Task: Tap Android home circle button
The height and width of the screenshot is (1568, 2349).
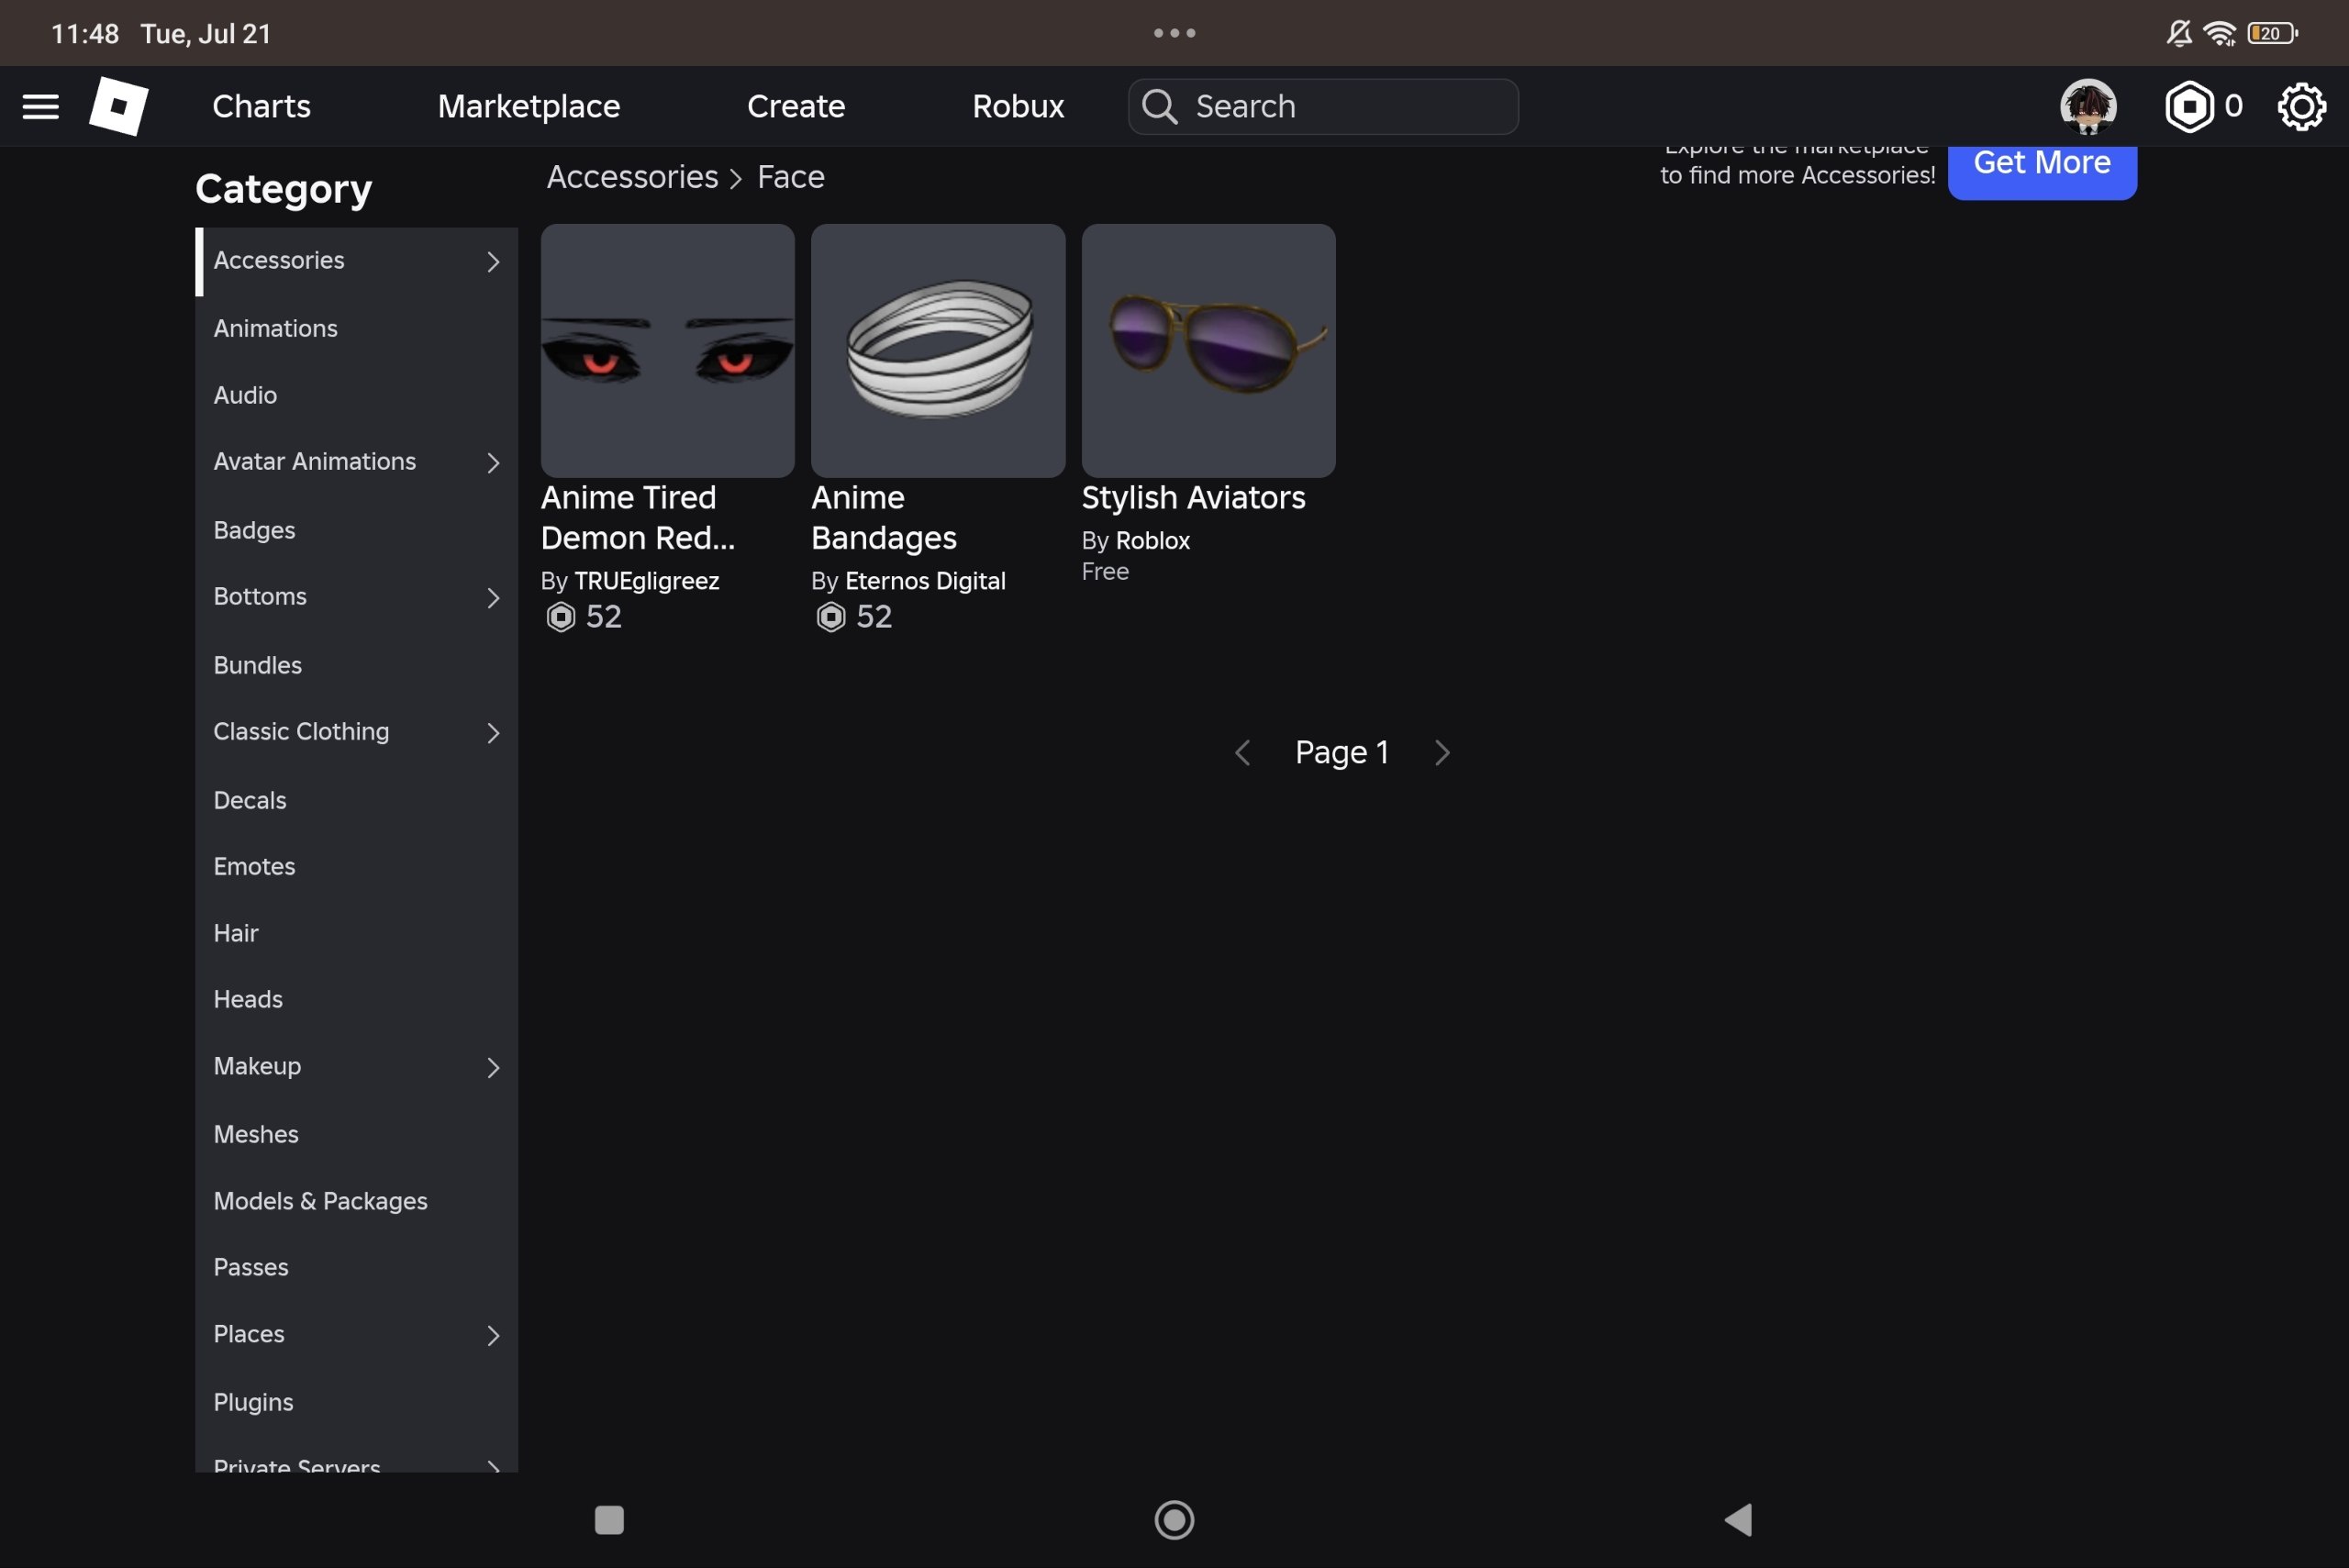Action: (x=1174, y=1520)
